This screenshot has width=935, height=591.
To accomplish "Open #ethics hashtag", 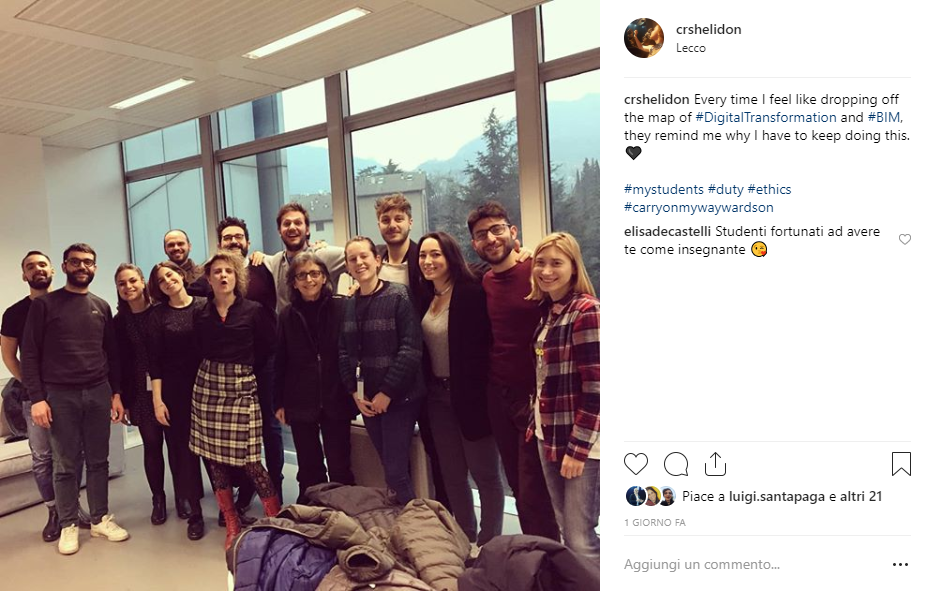I will [x=769, y=190].
